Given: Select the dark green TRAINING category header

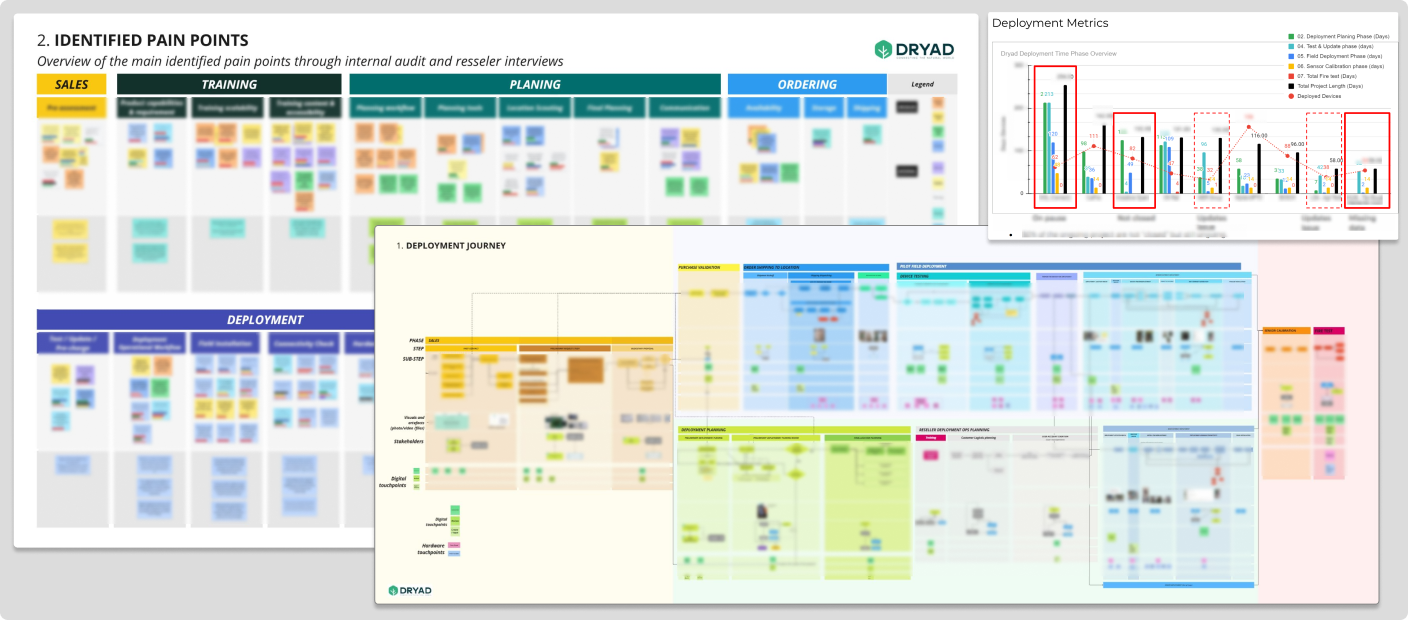Looking at the screenshot, I should tap(229, 85).
